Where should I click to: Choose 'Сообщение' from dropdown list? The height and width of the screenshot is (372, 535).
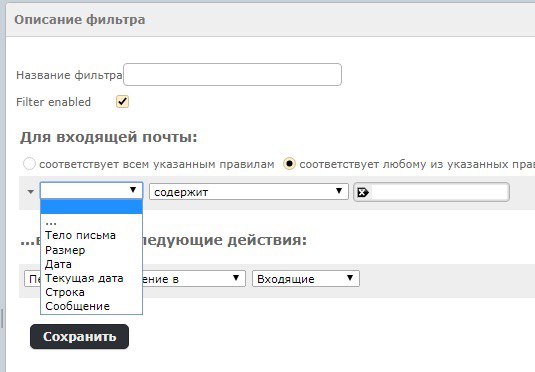(91, 306)
